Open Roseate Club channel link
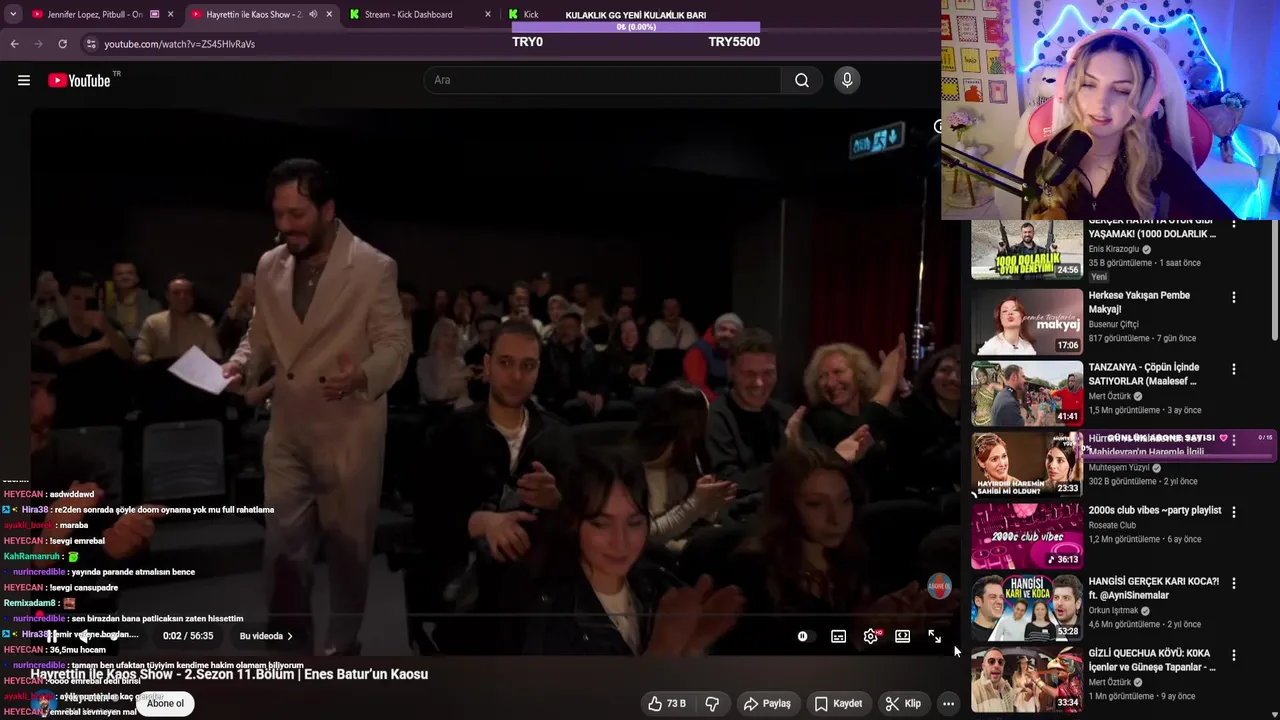The height and width of the screenshot is (720, 1280). [1112, 525]
